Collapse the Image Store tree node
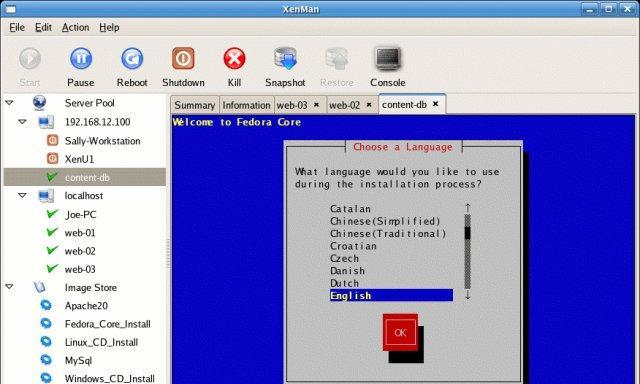 [x=9, y=287]
